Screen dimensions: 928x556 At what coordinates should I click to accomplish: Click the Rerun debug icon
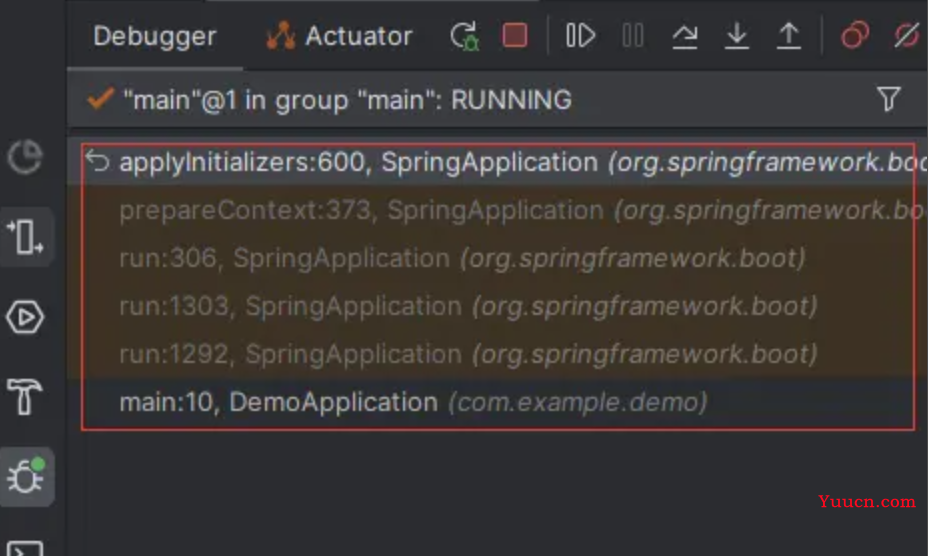tap(465, 36)
